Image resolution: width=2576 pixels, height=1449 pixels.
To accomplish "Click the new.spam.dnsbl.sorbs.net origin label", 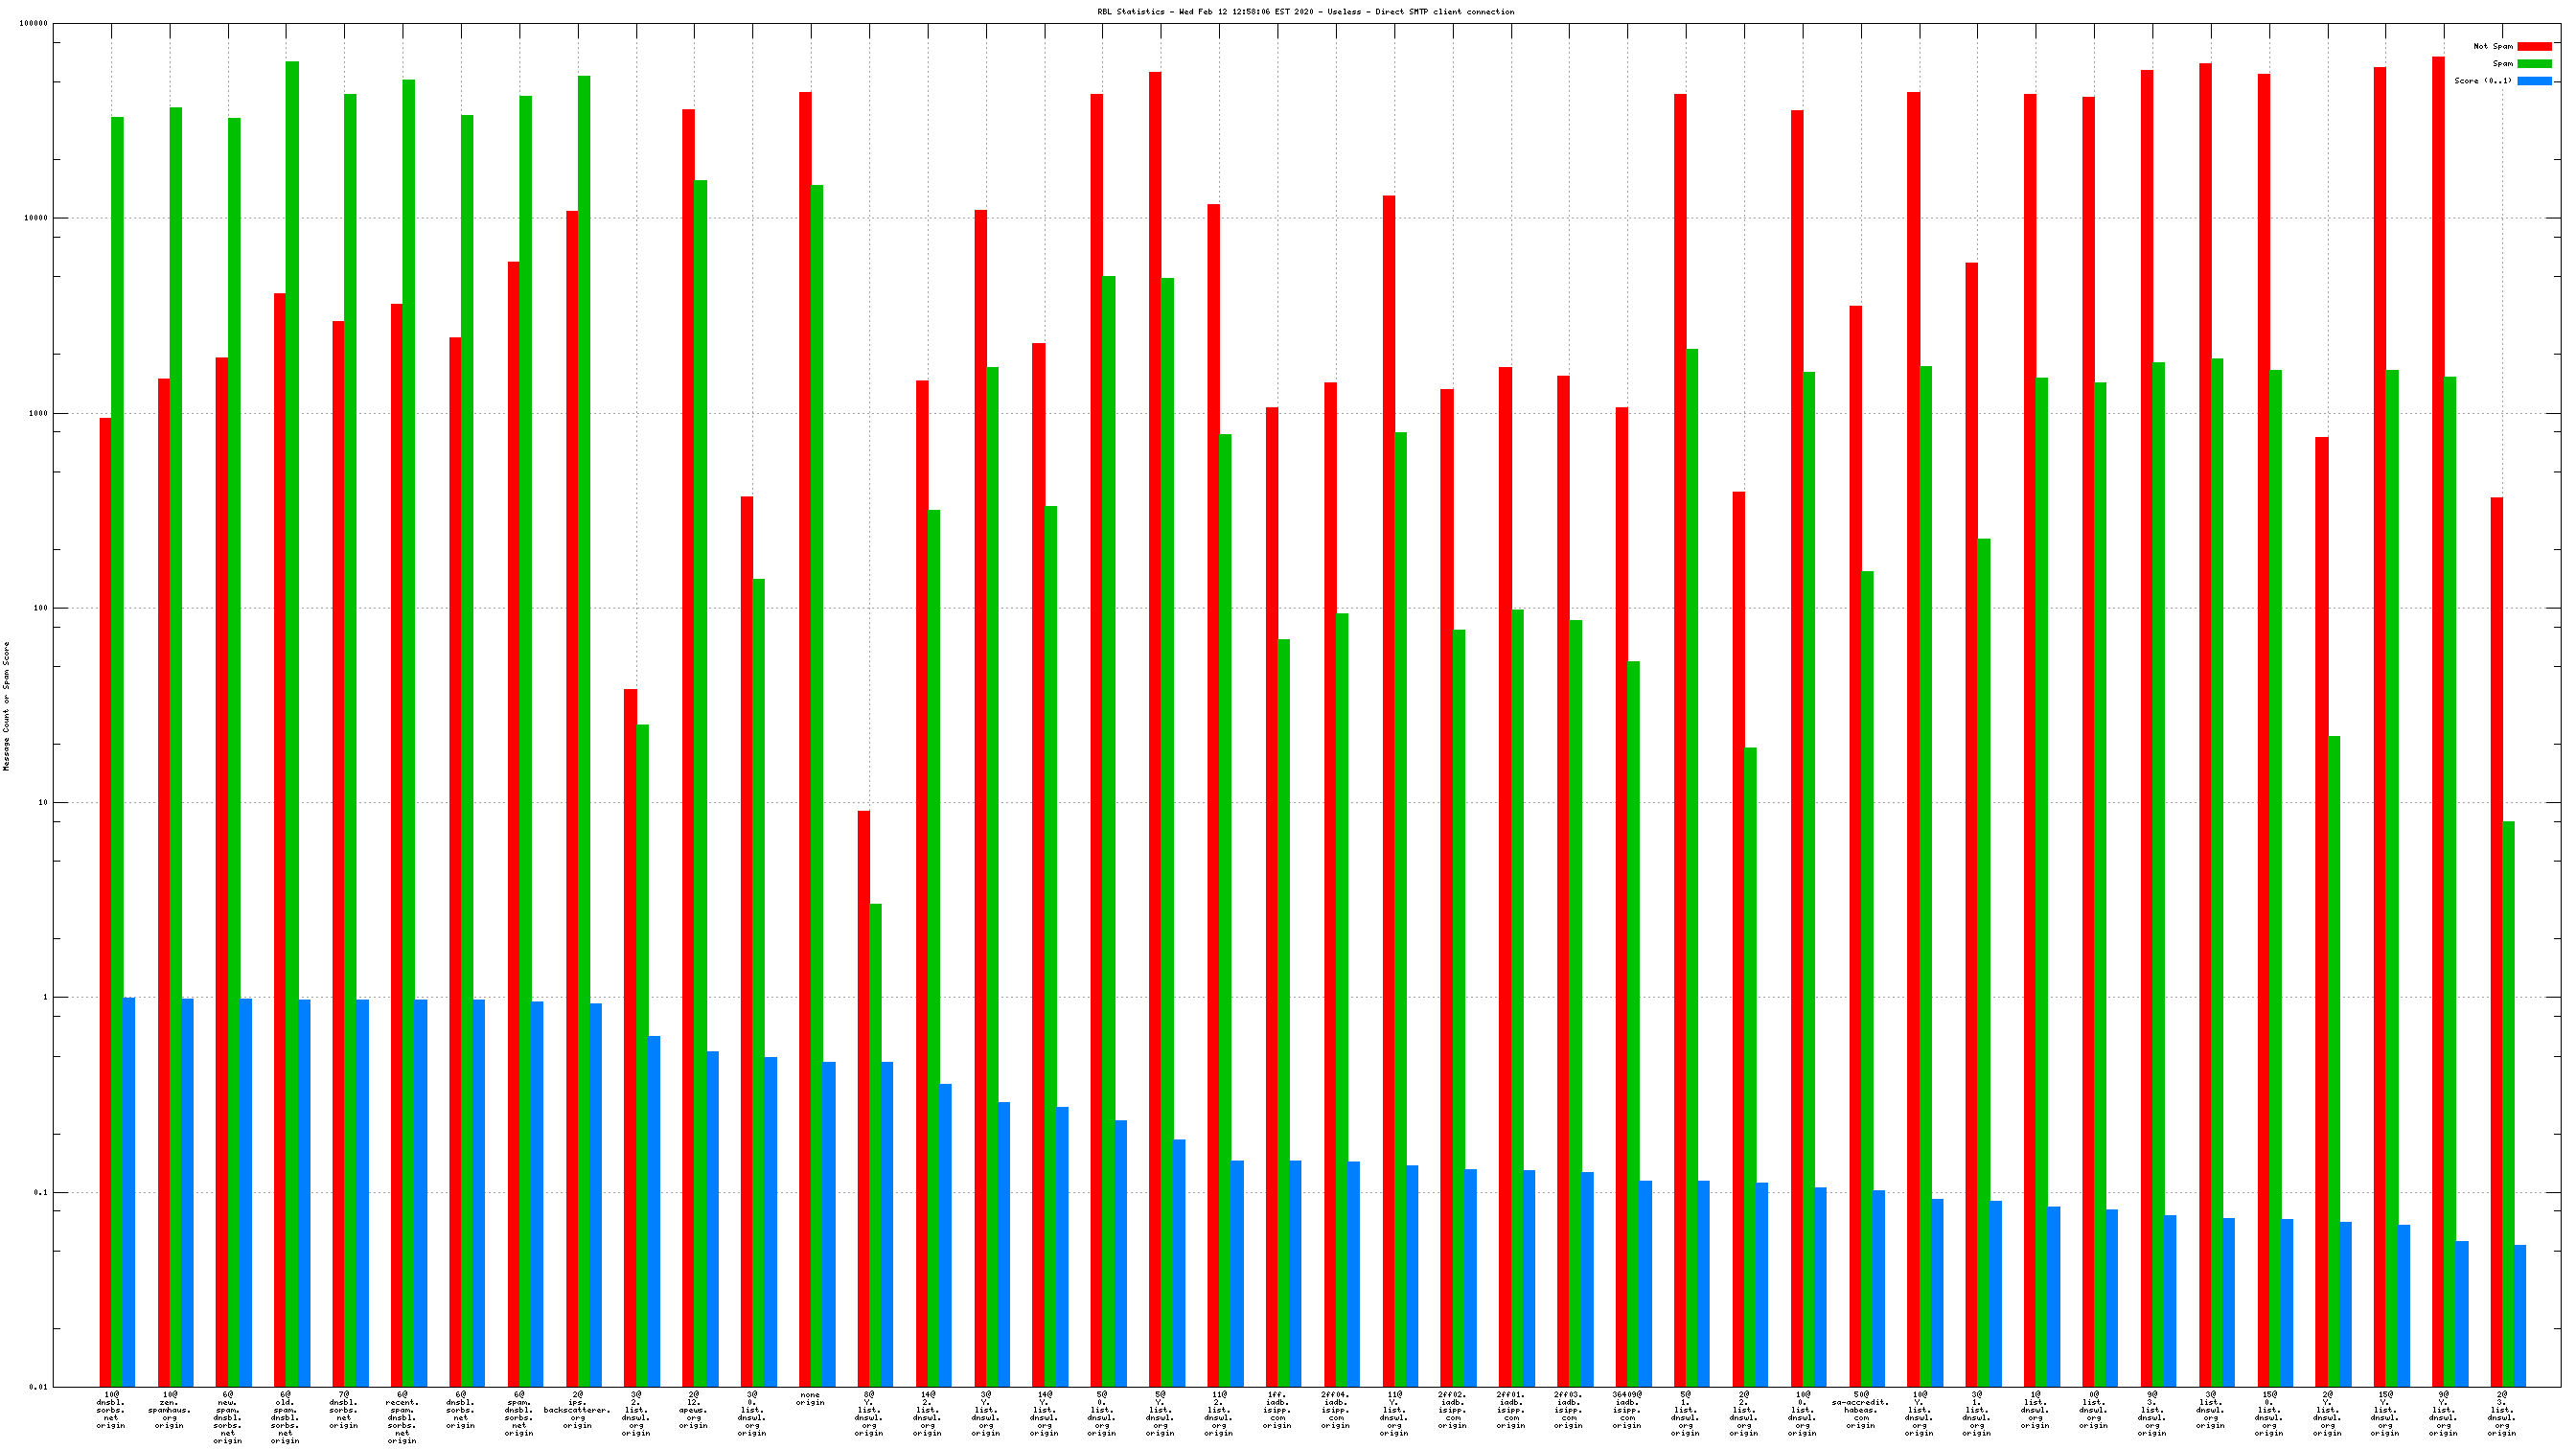I will [x=228, y=1417].
